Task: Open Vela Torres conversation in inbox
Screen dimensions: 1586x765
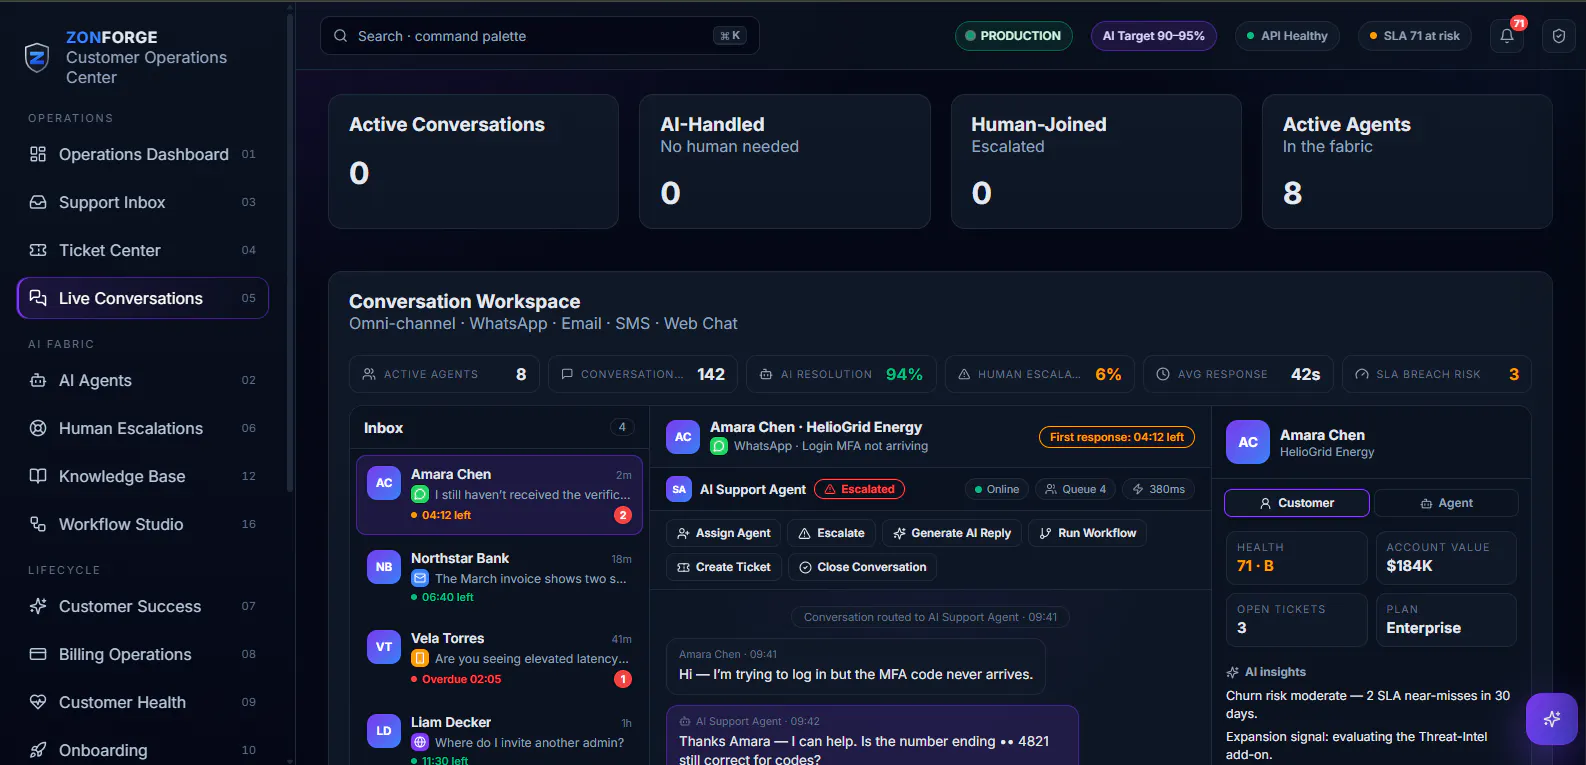Action: click(x=499, y=659)
